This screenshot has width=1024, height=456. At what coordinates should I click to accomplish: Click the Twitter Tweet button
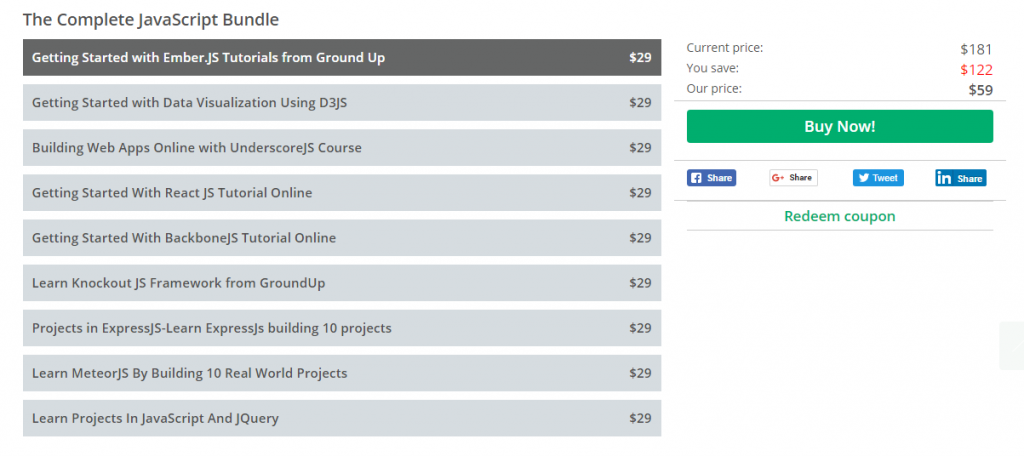tap(878, 178)
